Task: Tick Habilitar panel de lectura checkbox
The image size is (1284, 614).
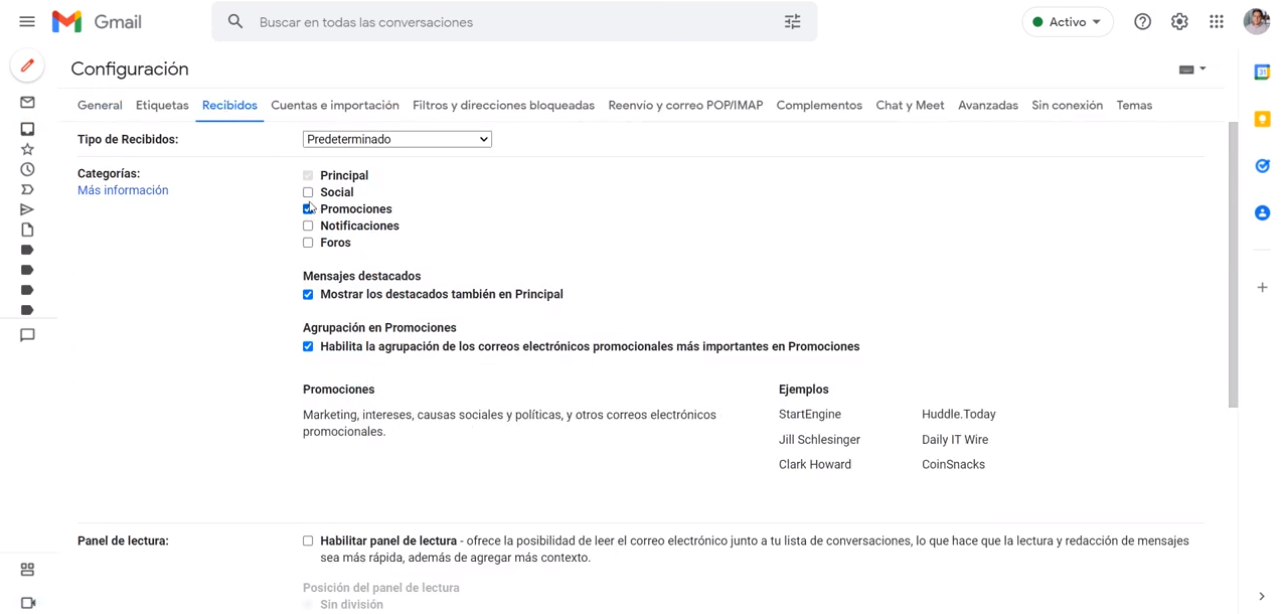Action: (308, 541)
